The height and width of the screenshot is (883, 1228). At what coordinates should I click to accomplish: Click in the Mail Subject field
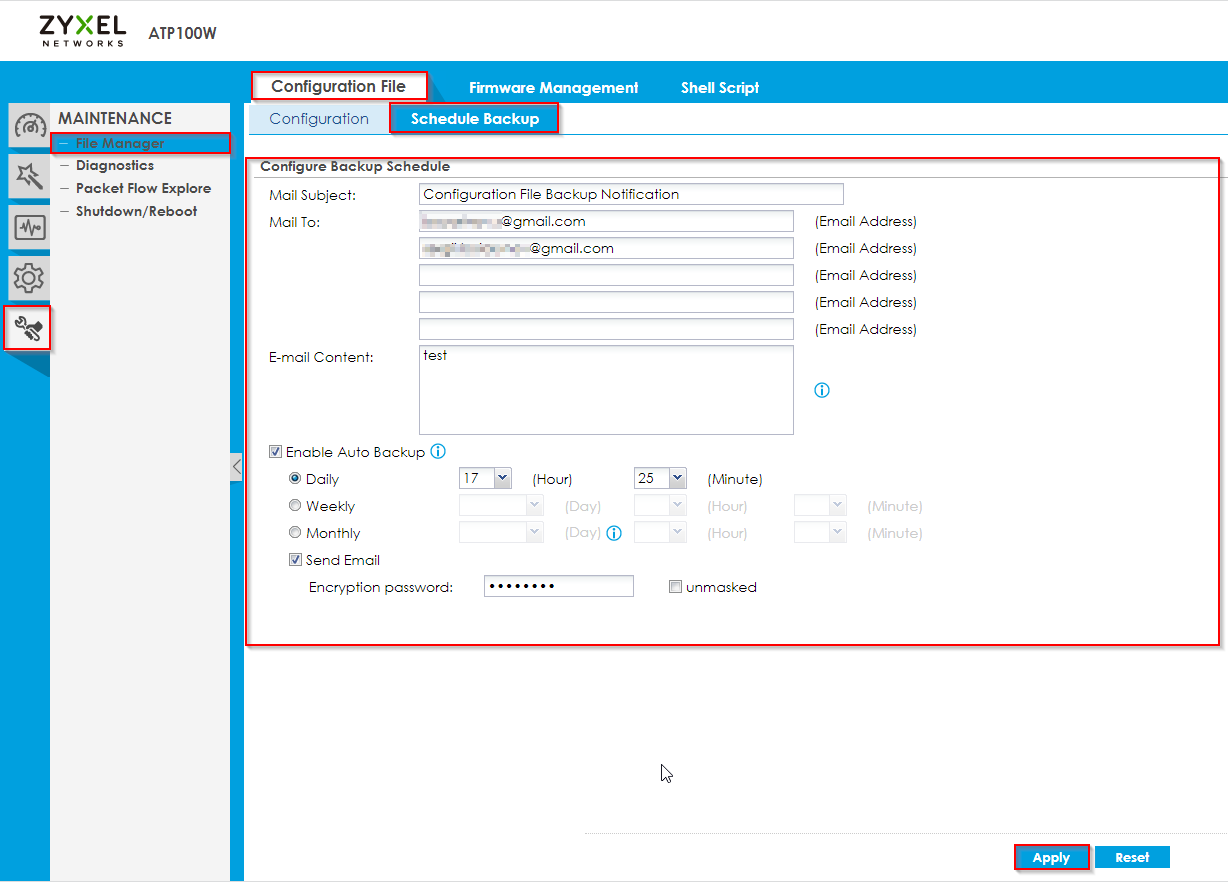(630, 195)
